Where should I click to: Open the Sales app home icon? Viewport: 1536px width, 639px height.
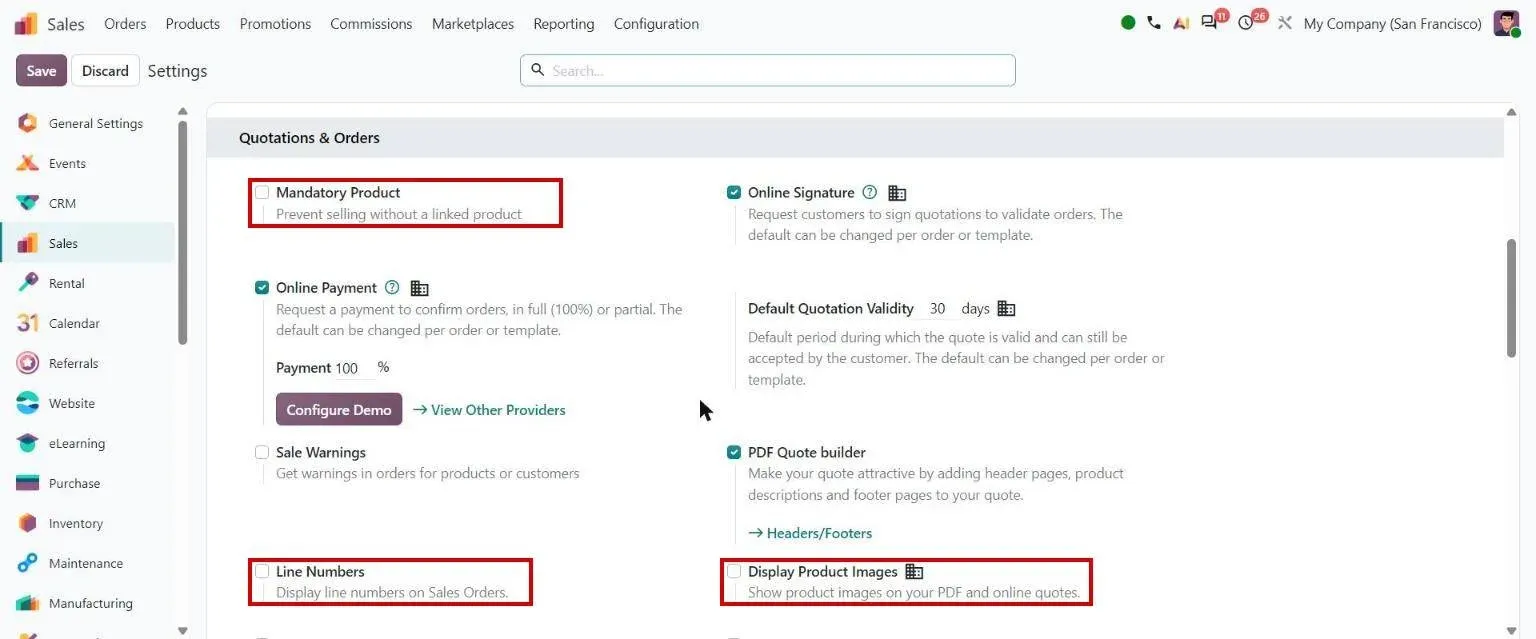coord(27,23)
